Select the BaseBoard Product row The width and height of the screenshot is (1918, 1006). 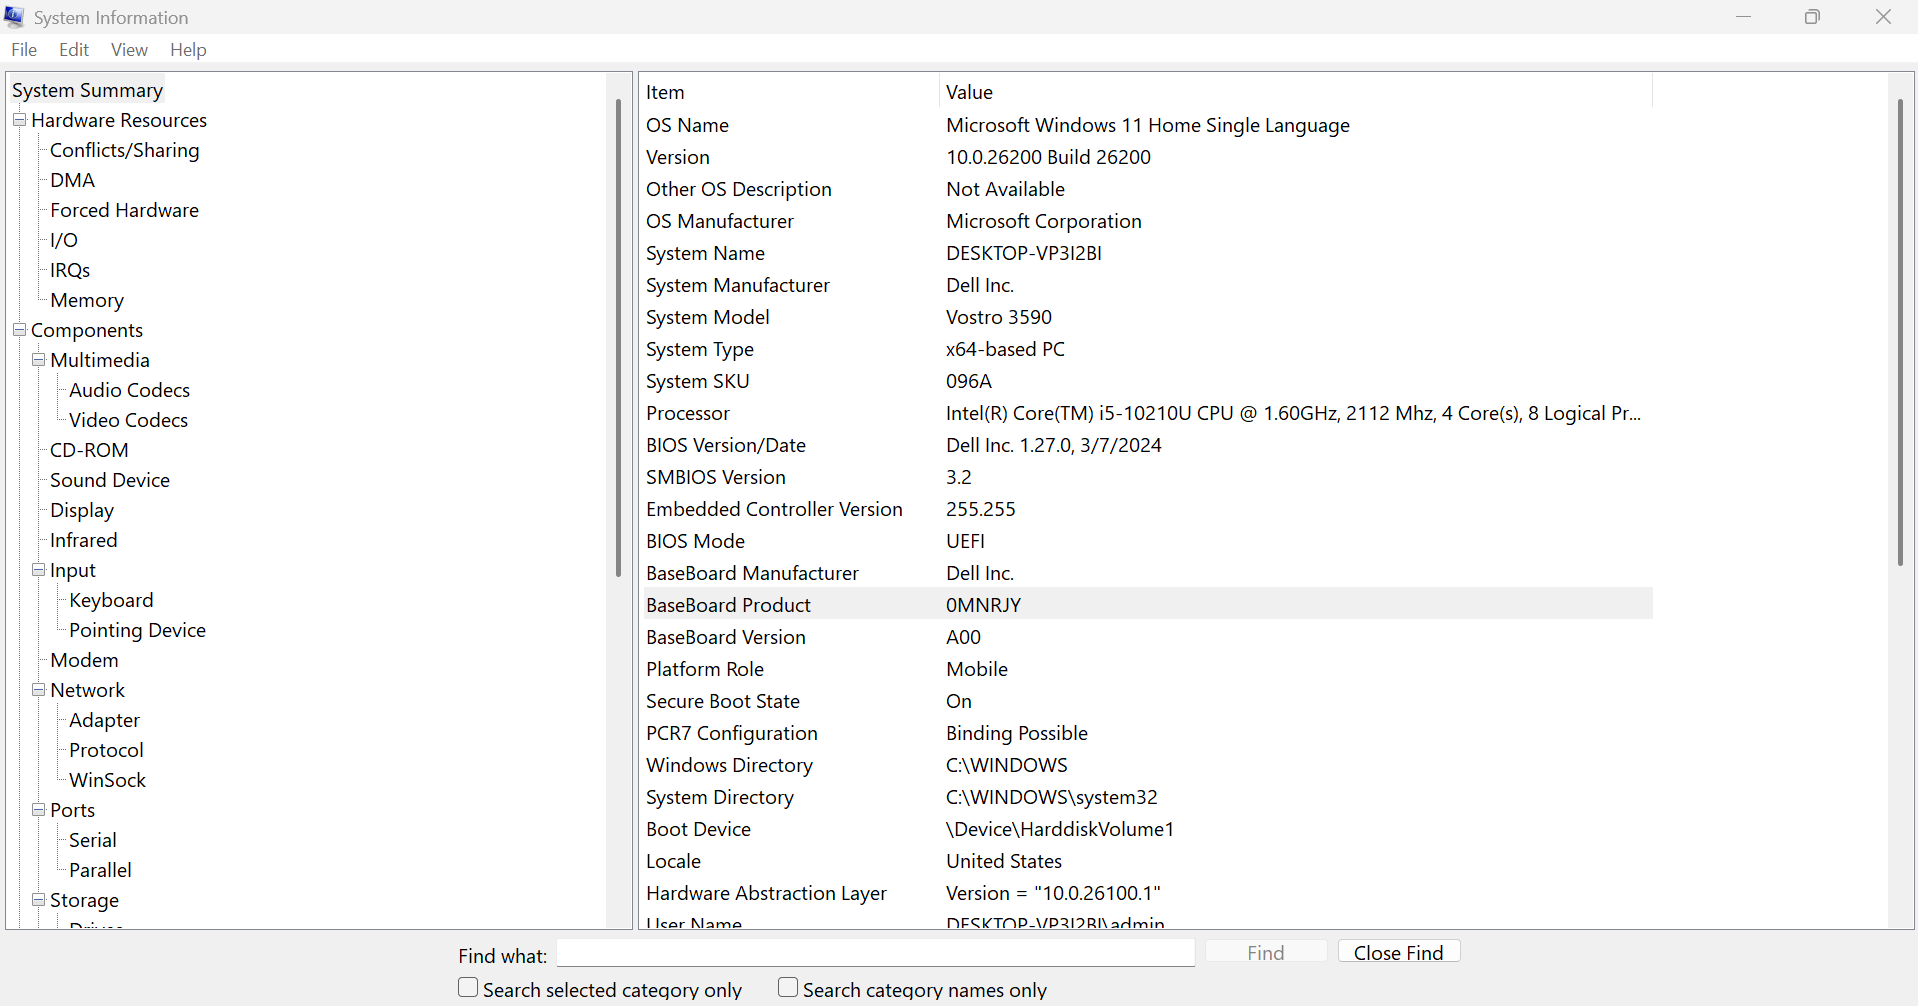1147,605
